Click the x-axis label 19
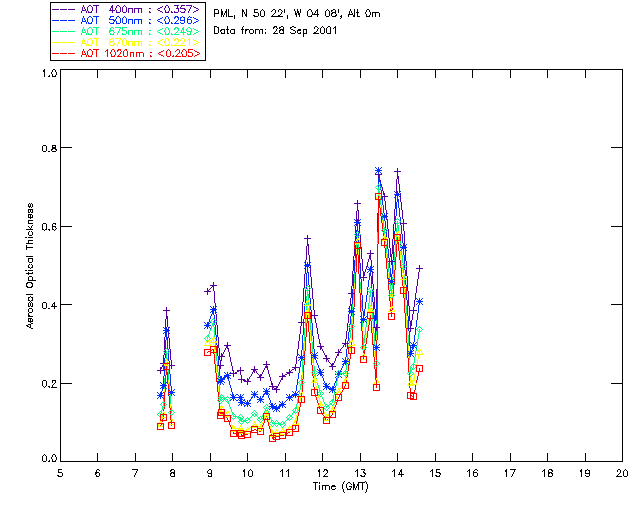The height and width of the screenshot is (512, 640). [585, 473]
